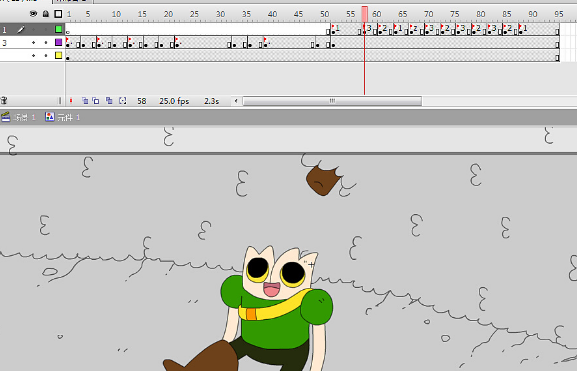Enable the onion skin icon

point(85,101)
